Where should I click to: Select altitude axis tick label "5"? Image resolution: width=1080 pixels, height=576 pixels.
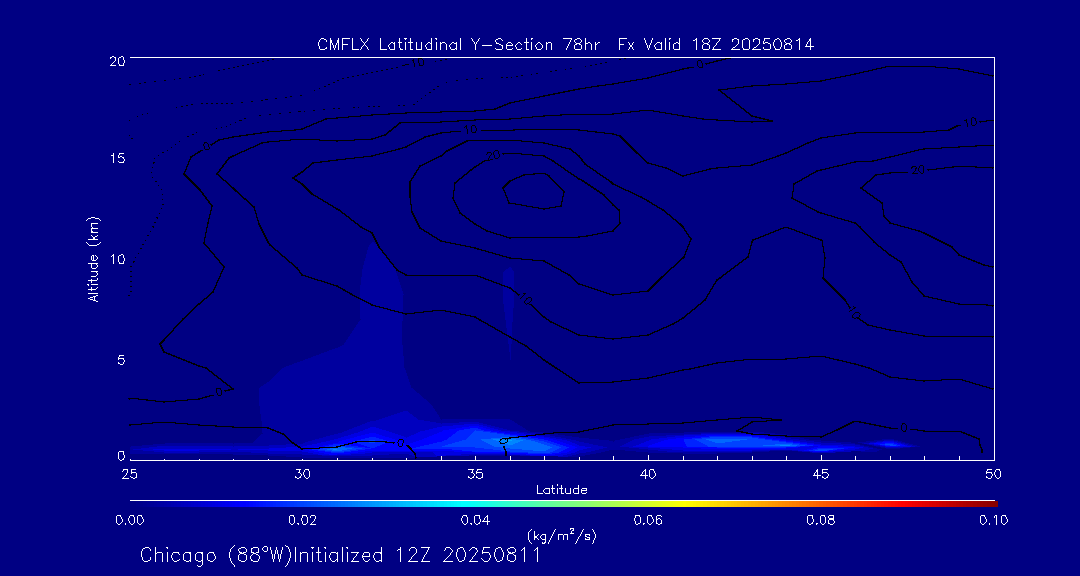pos(121,359)
